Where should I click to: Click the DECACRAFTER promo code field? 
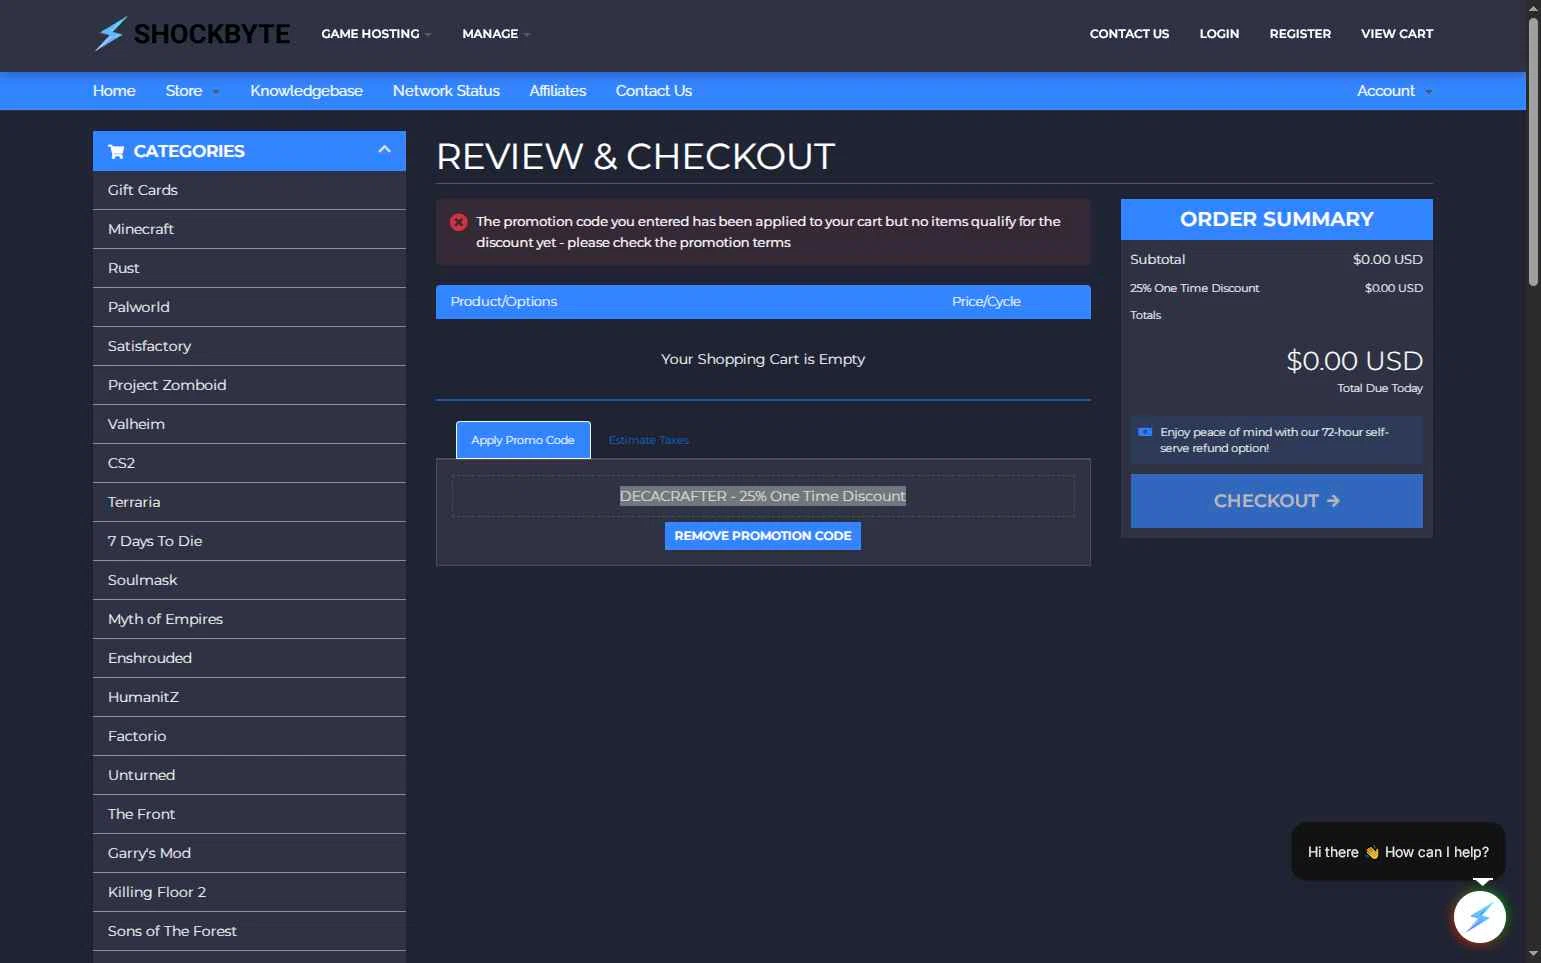point(763,496)
